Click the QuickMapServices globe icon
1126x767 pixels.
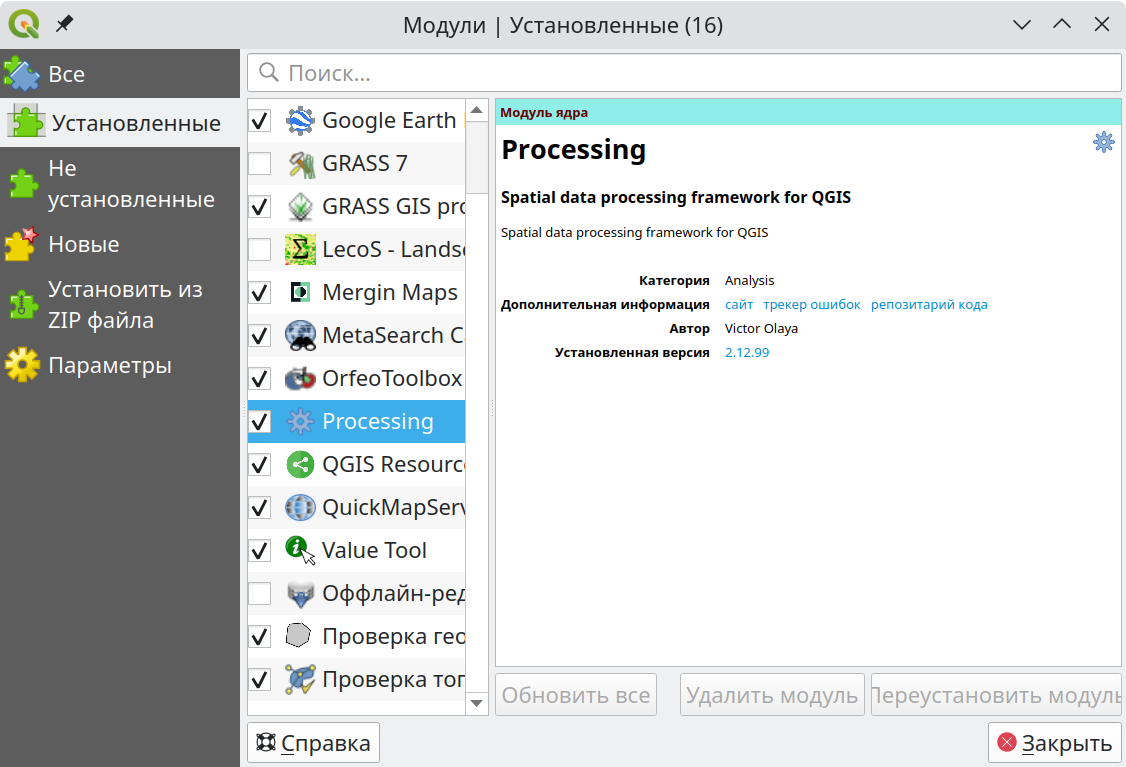tap(300, 508)
